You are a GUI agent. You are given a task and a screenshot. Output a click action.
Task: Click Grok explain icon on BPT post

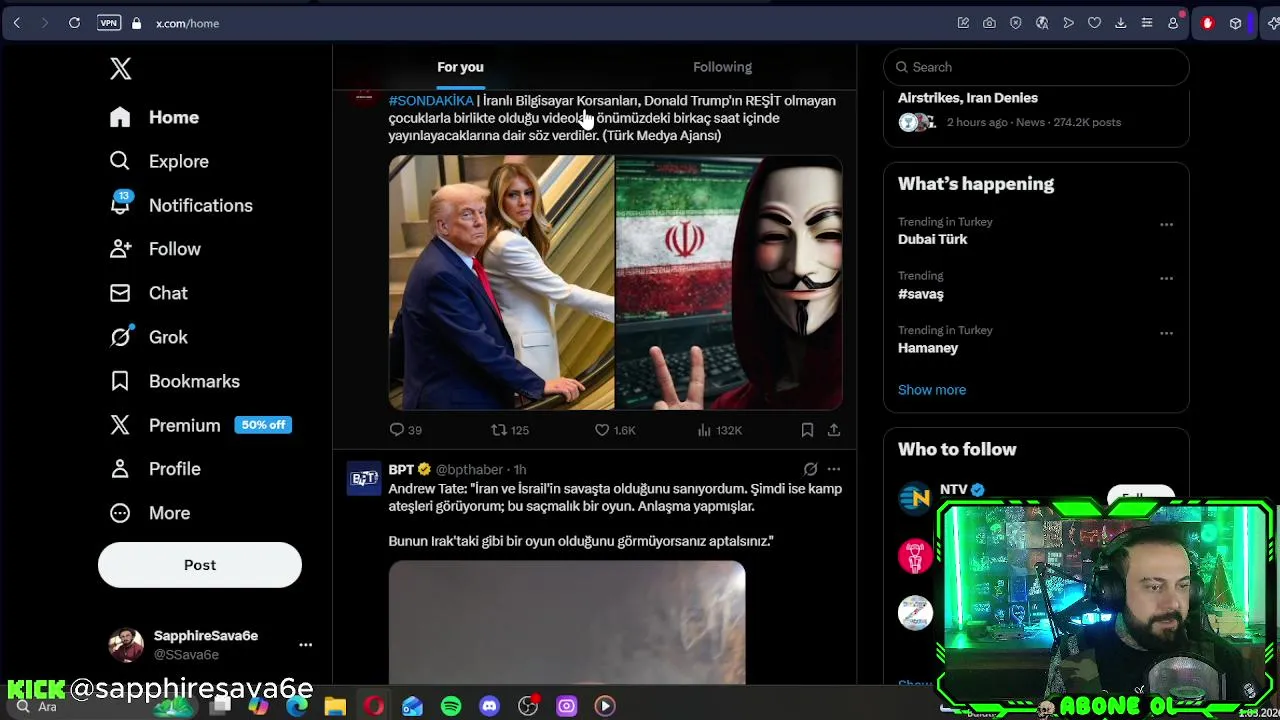click(810, 469)
